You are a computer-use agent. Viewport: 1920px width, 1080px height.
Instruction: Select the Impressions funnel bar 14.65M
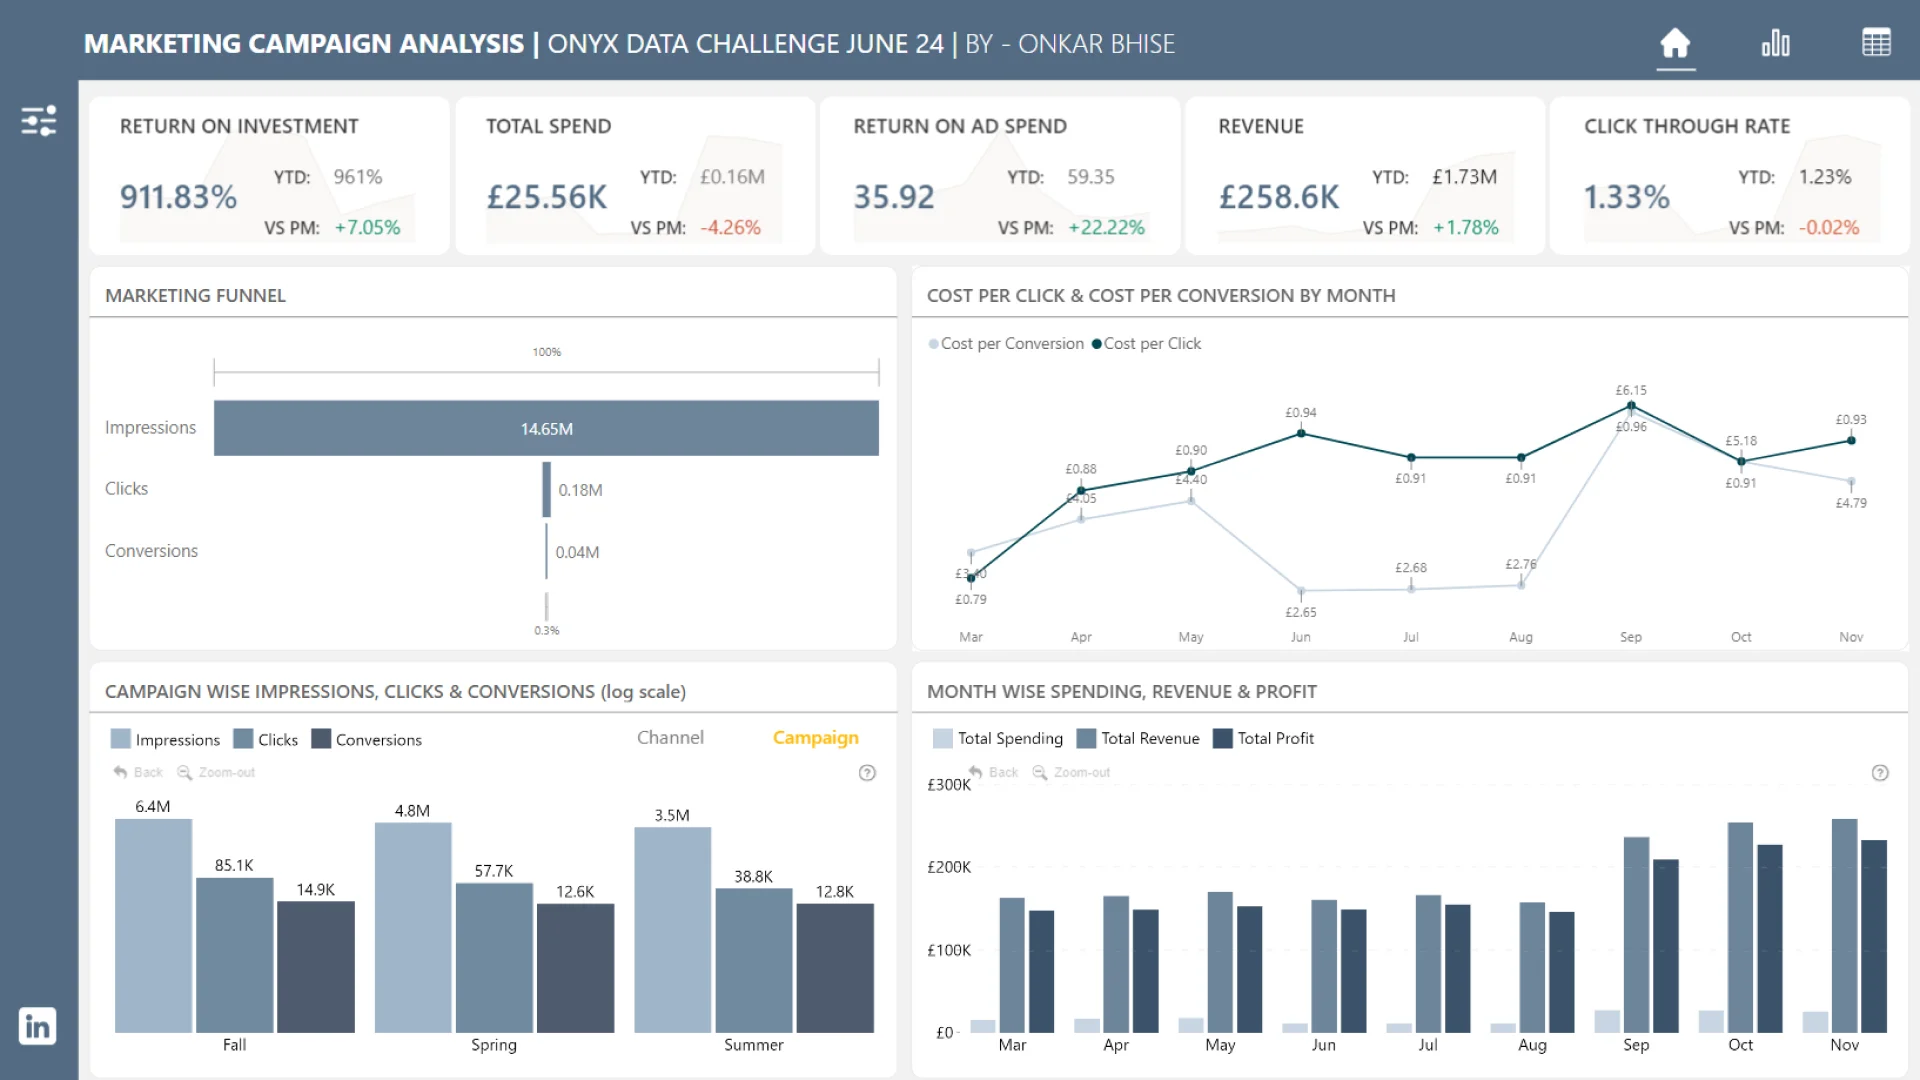[546, 428]
